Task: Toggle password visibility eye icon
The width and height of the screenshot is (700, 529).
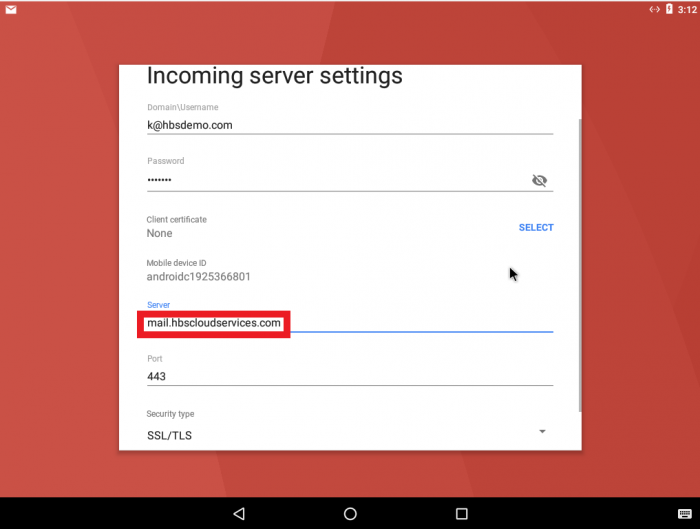Action: tap(539, 180)
